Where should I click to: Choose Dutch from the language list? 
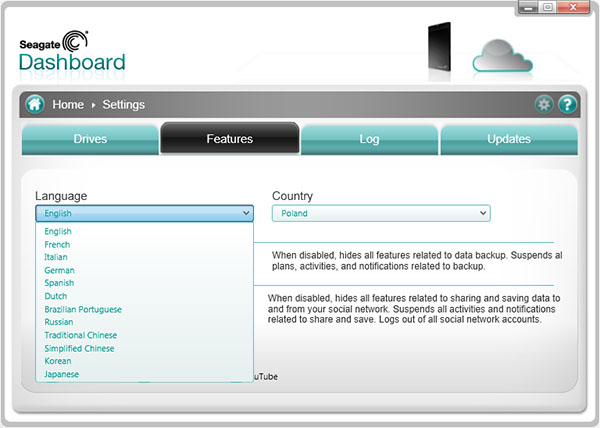pos(145,296)
